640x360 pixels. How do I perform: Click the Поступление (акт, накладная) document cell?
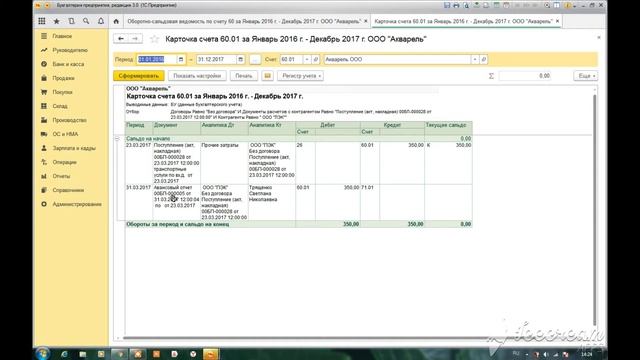176,163
